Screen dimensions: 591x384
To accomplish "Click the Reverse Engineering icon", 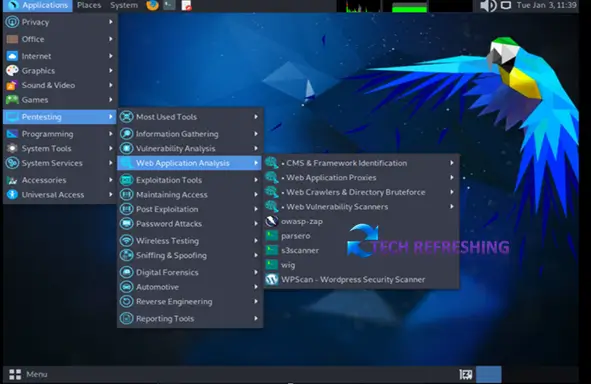I will click(x=127, y=301).
